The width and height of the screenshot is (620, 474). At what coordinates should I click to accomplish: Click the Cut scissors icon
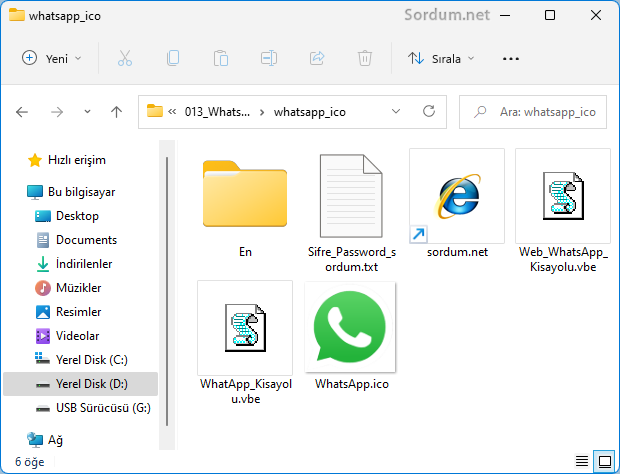click(x=125, y=59)
